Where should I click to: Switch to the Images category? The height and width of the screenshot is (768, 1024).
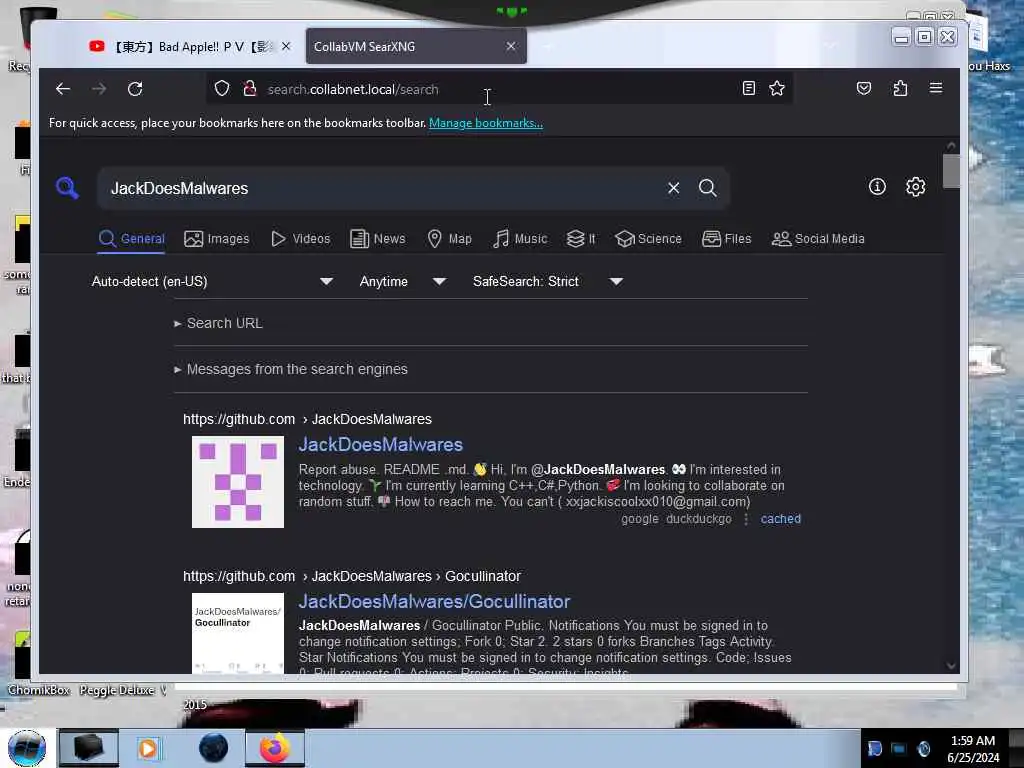coord(217,239)
